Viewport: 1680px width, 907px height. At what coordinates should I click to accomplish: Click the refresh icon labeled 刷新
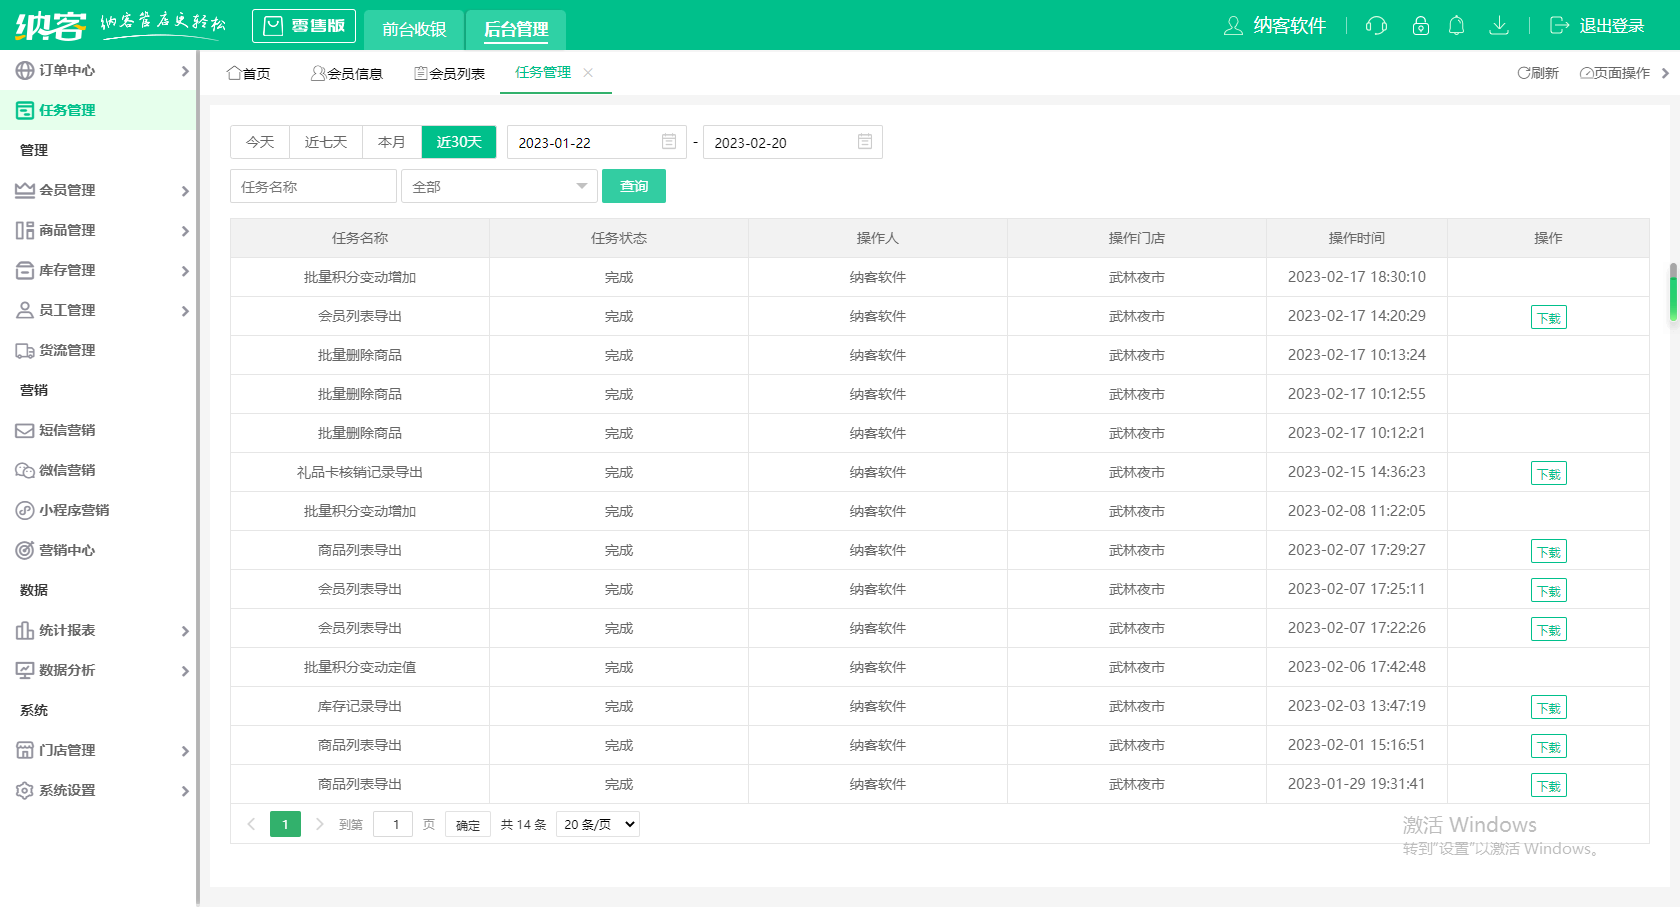click(x=1538, y=73)
